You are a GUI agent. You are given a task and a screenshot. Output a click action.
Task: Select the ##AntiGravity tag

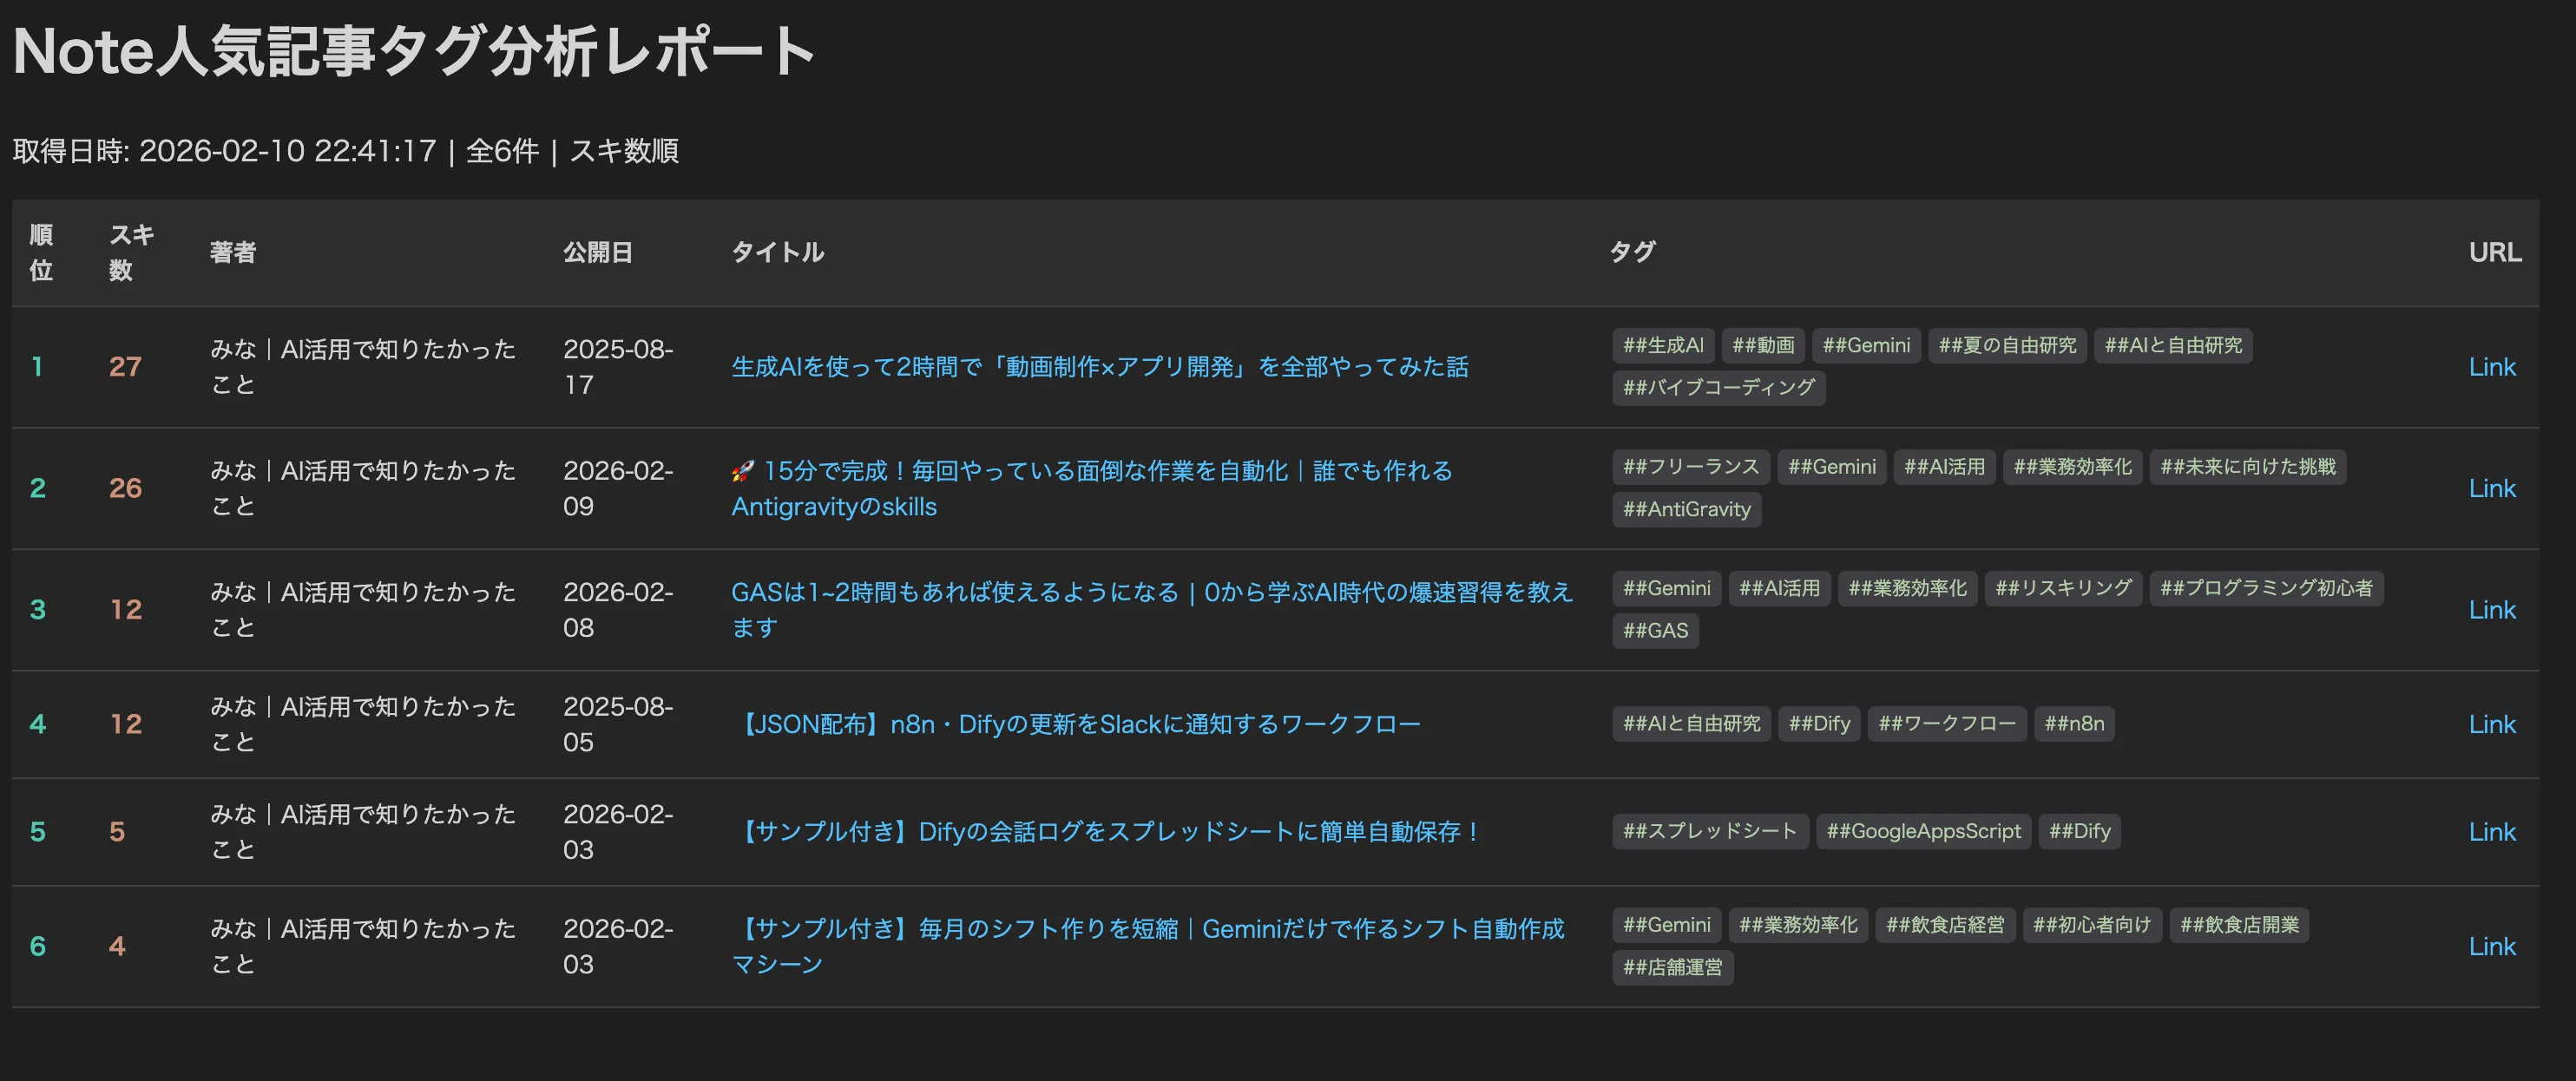tap(1686, 509)
